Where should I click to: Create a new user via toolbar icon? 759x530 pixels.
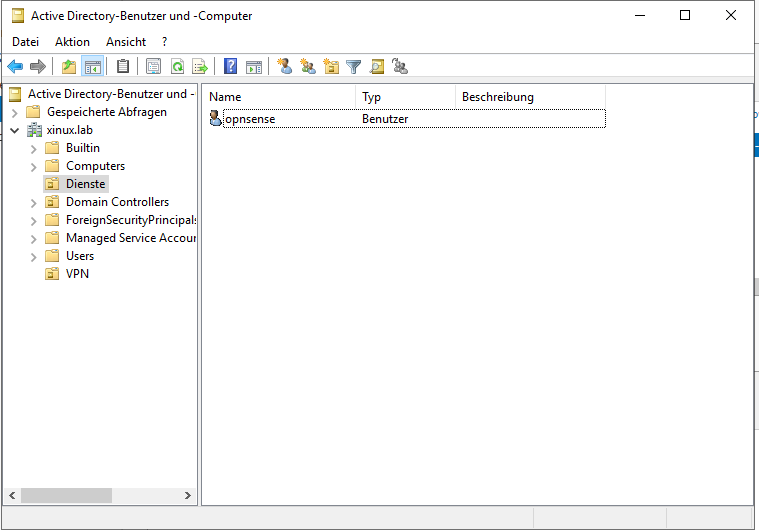pos(285,67)
